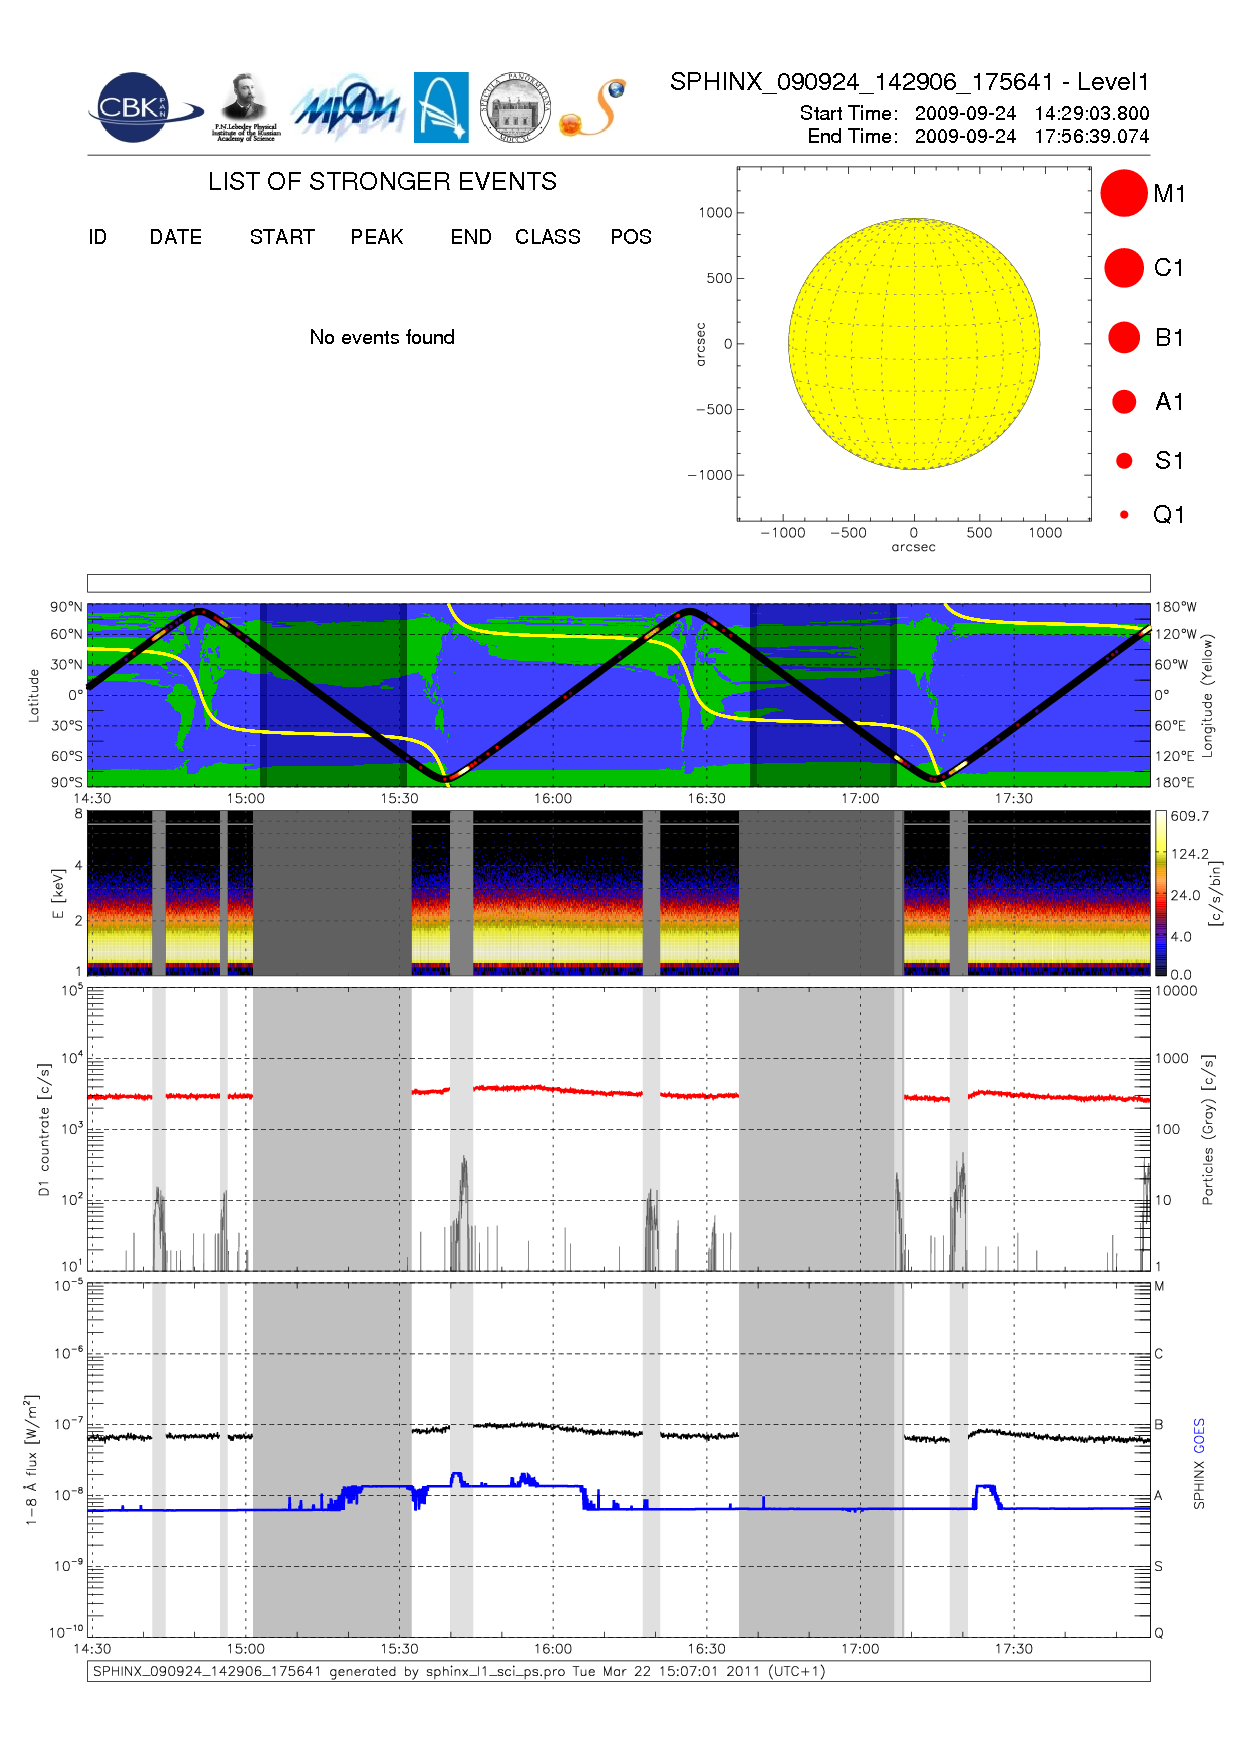Viewport: 1240px width, 1754px height.
Task: Click the S1 legend dot
Action: [x=1124, y=461]
